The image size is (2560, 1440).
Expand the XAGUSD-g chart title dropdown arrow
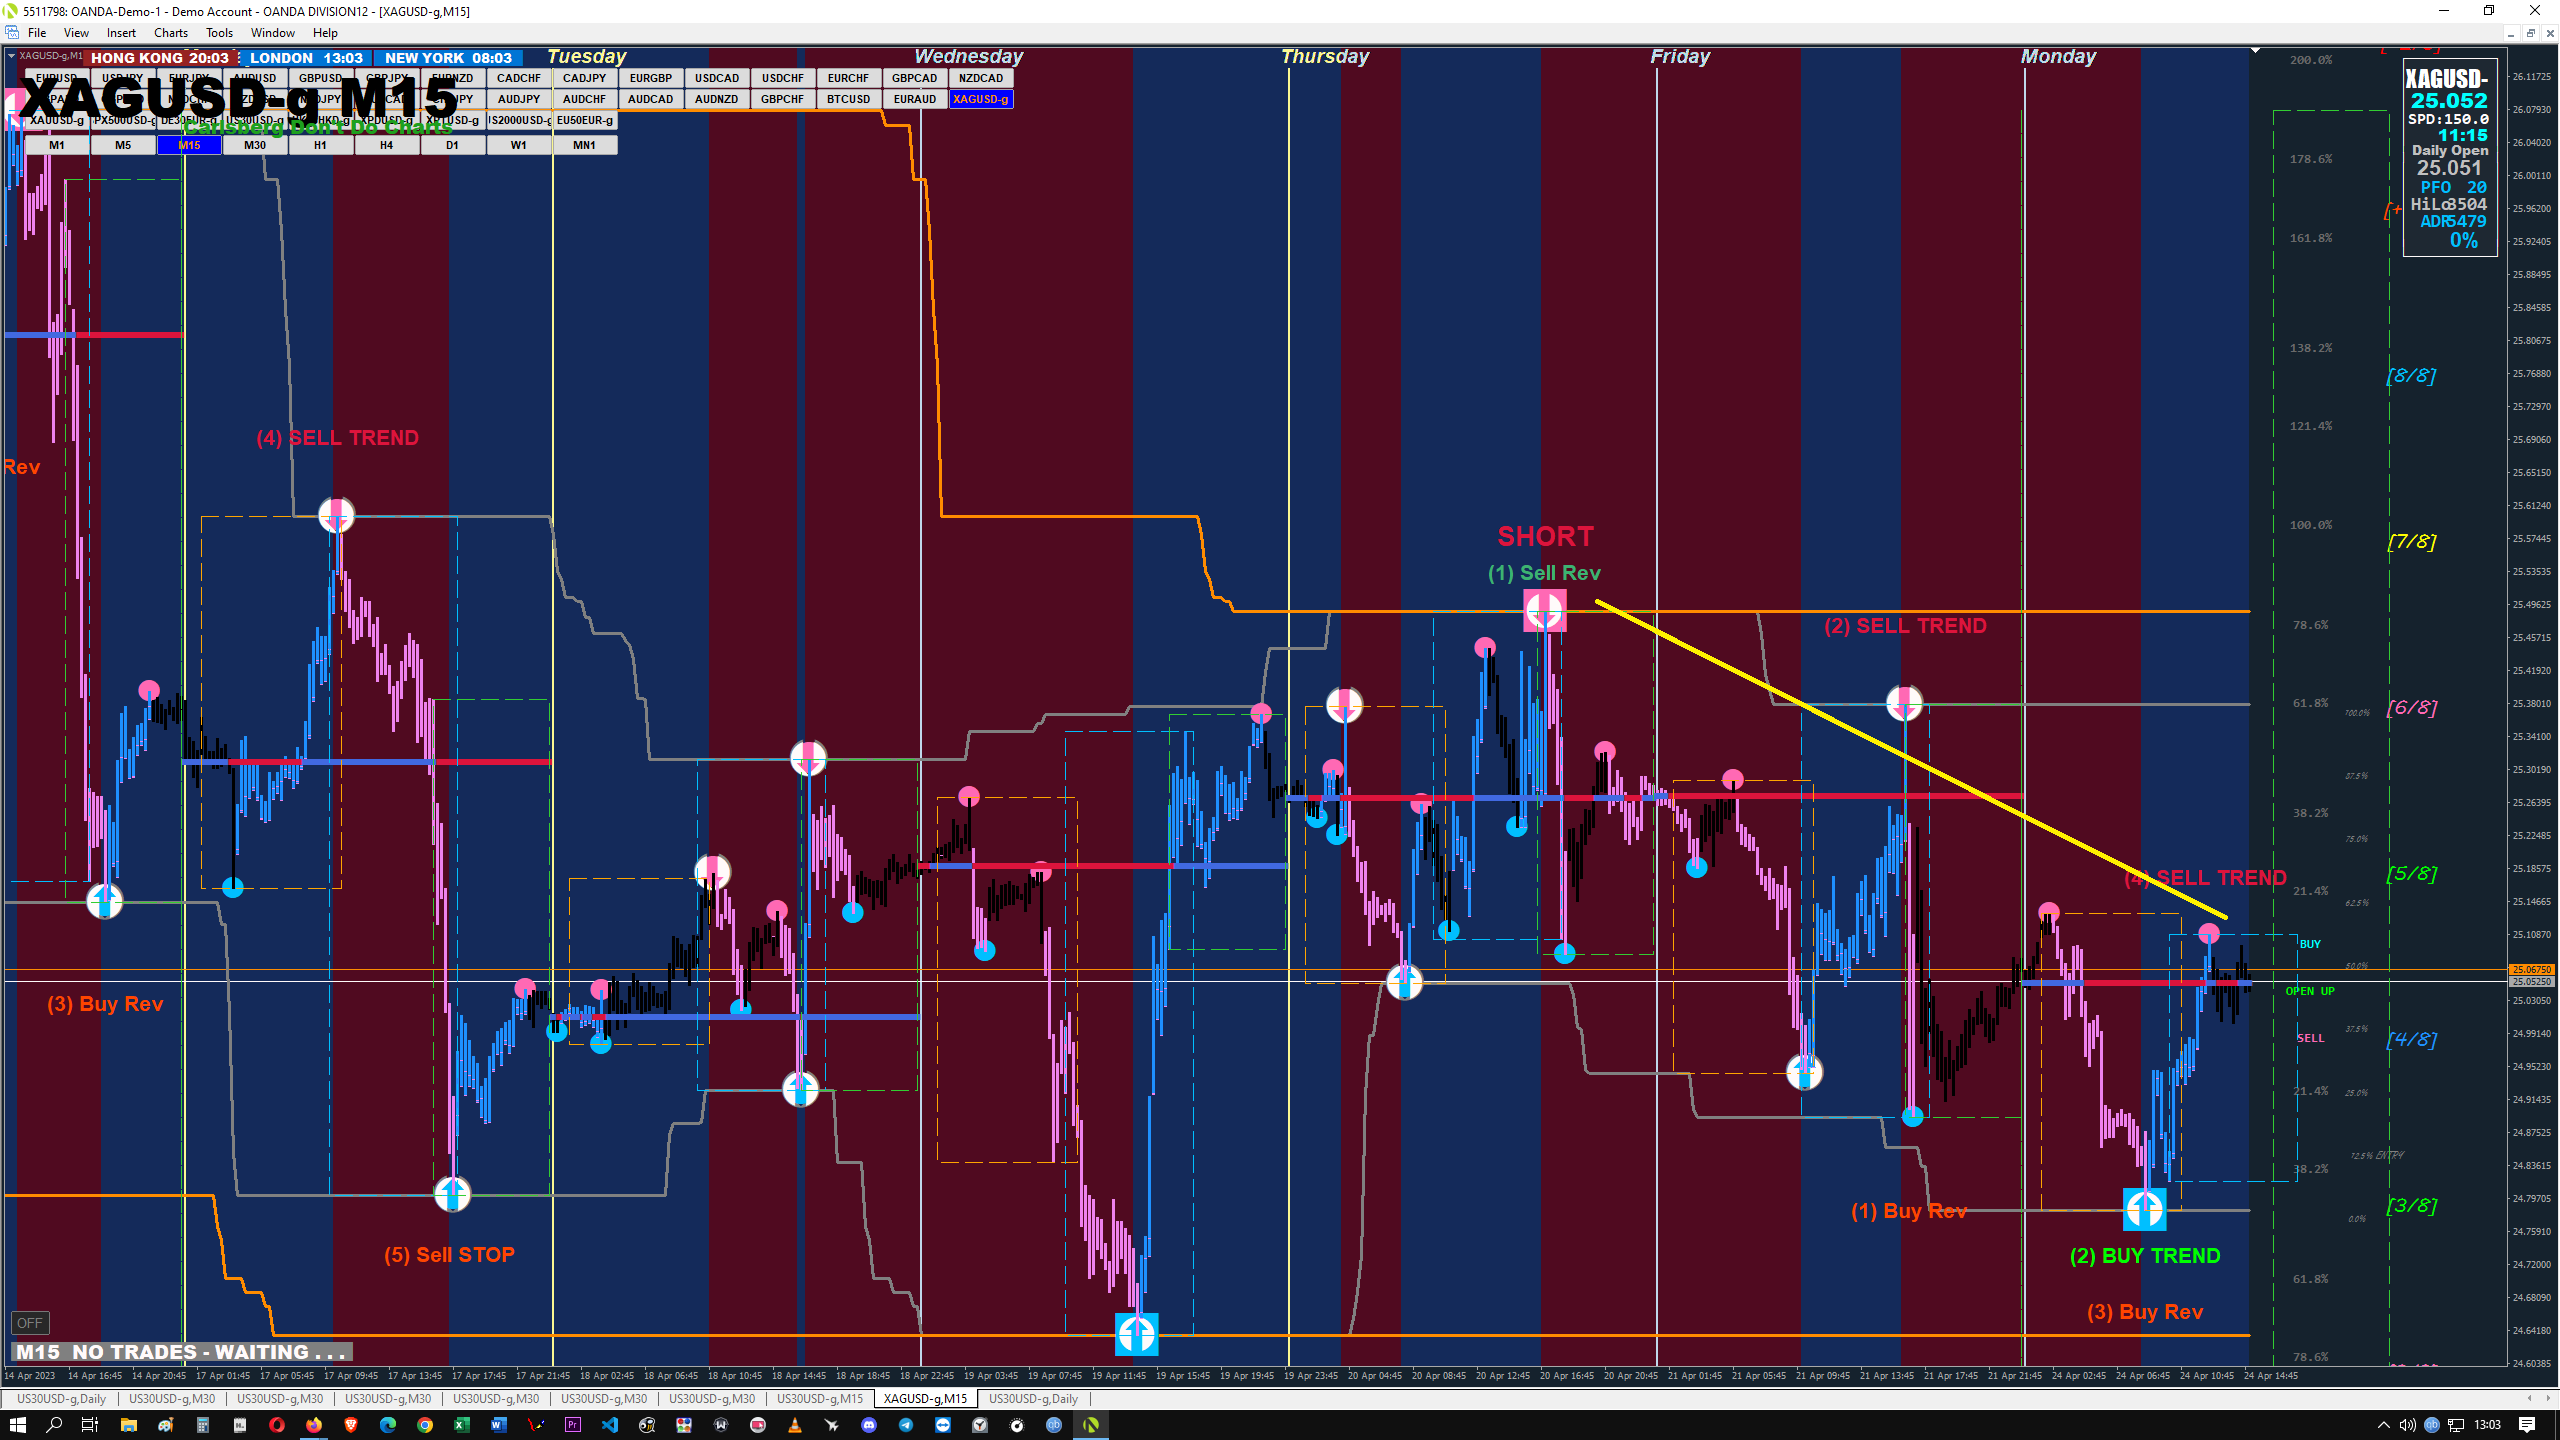click(x=11, y=56)
